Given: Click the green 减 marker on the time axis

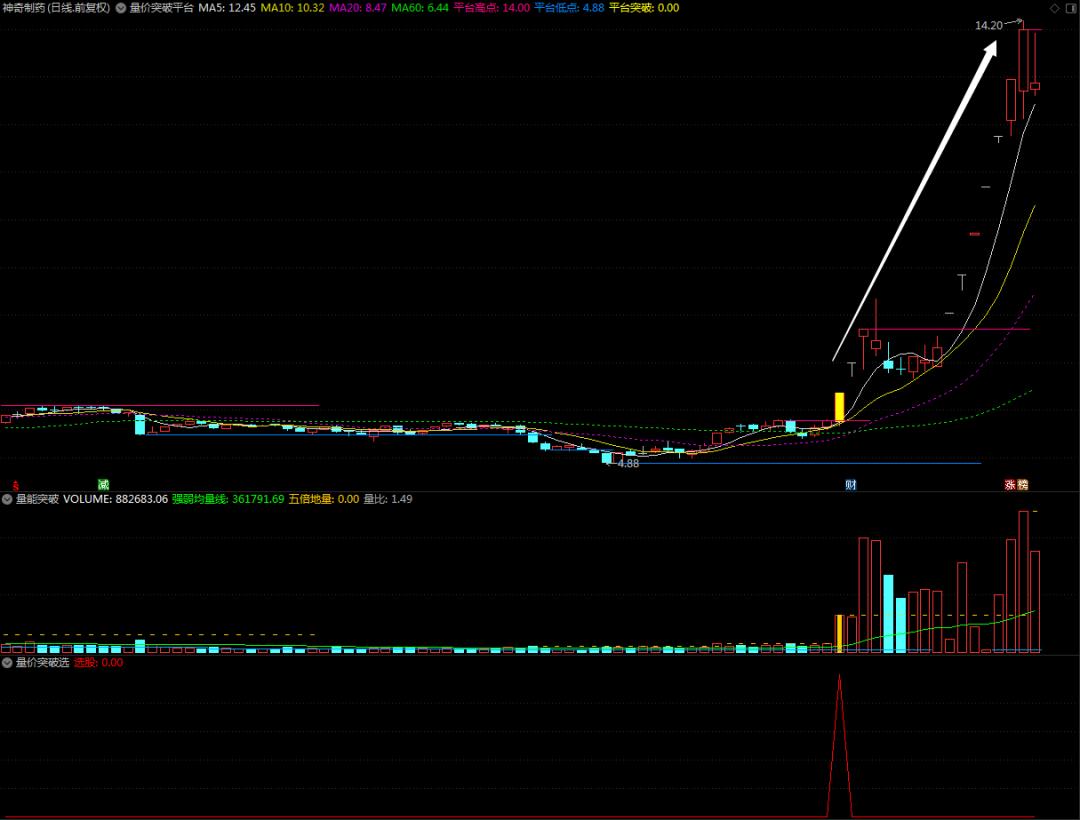Looking at the screenshot, I should tap(103, 485).
